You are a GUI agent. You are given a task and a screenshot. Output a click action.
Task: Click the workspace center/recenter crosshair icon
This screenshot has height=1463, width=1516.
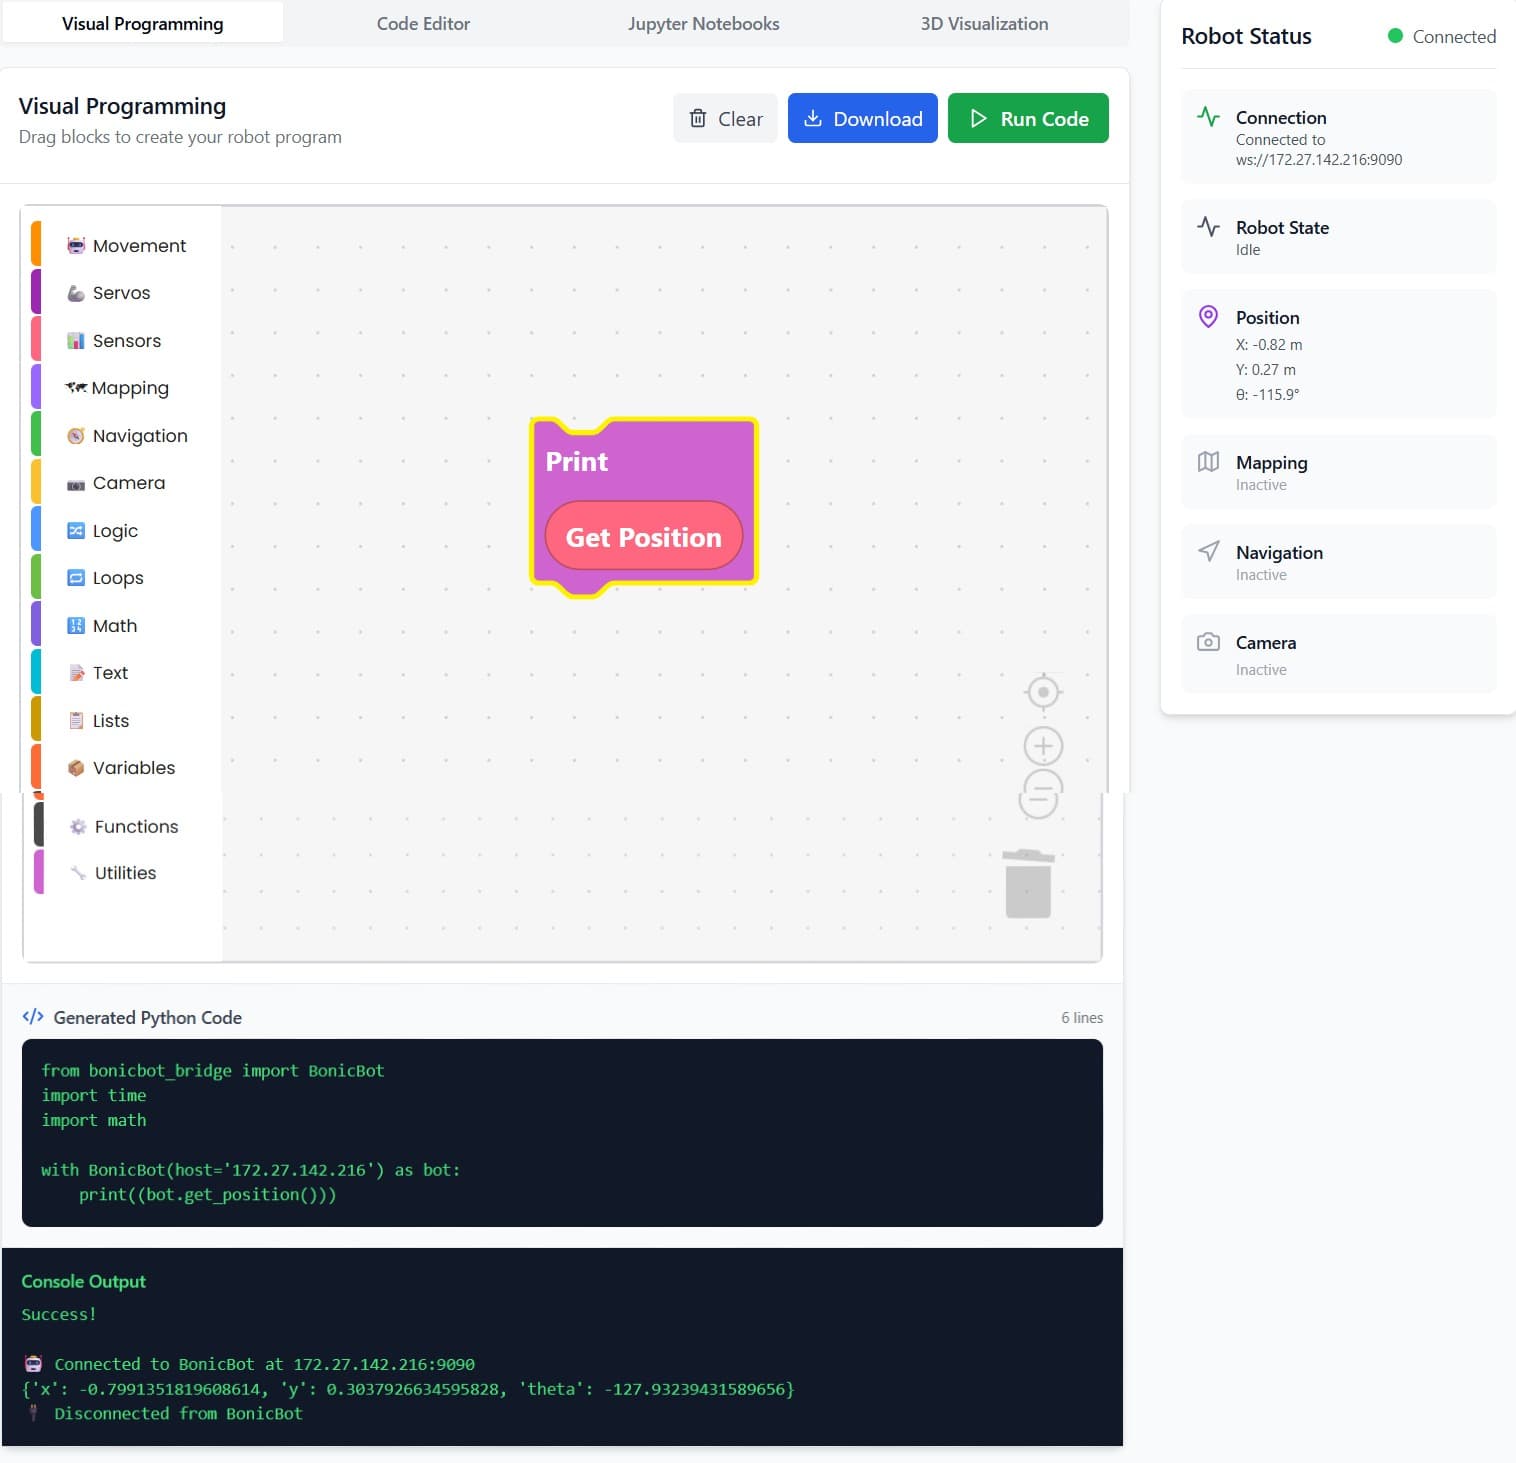[x=1043, y=692]
